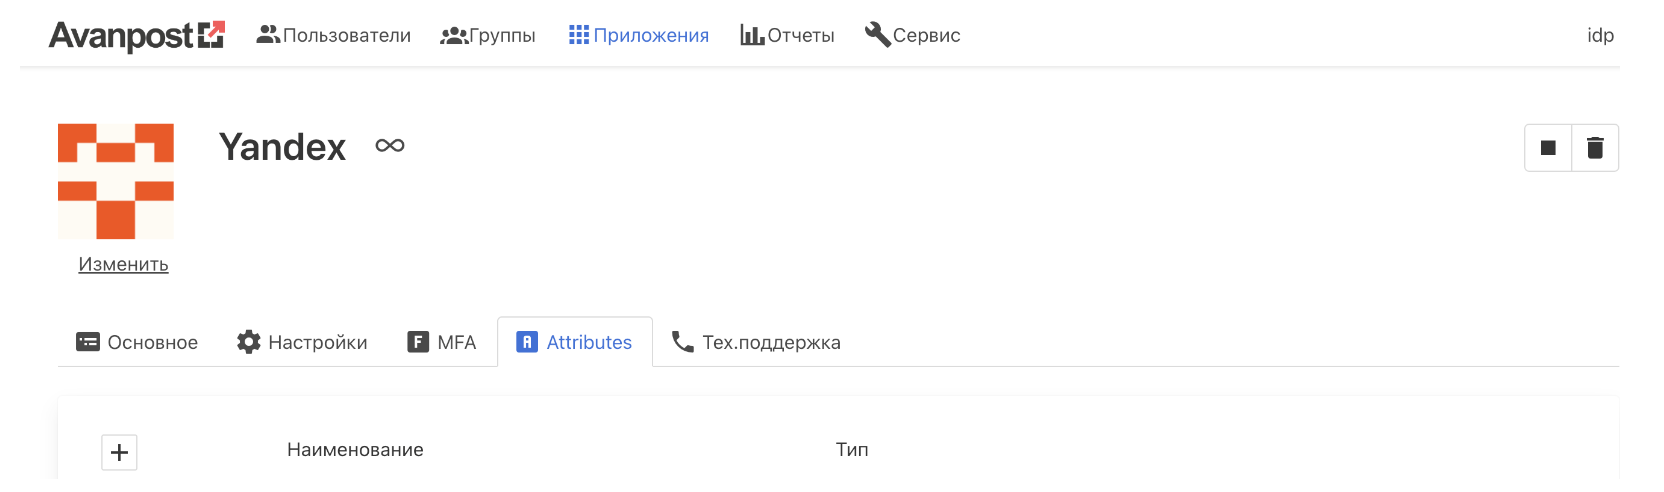Open the Основное tab
Viewport: 1664px width, 492px height.
(137, 342)
